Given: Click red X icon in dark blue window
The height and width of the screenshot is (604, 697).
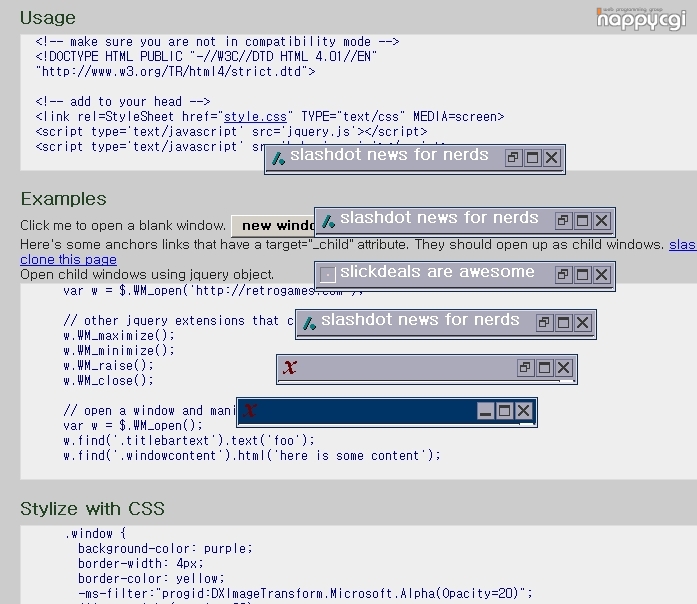Looking at the screenshot, I should pyautogui.click(x=250, y=410).
